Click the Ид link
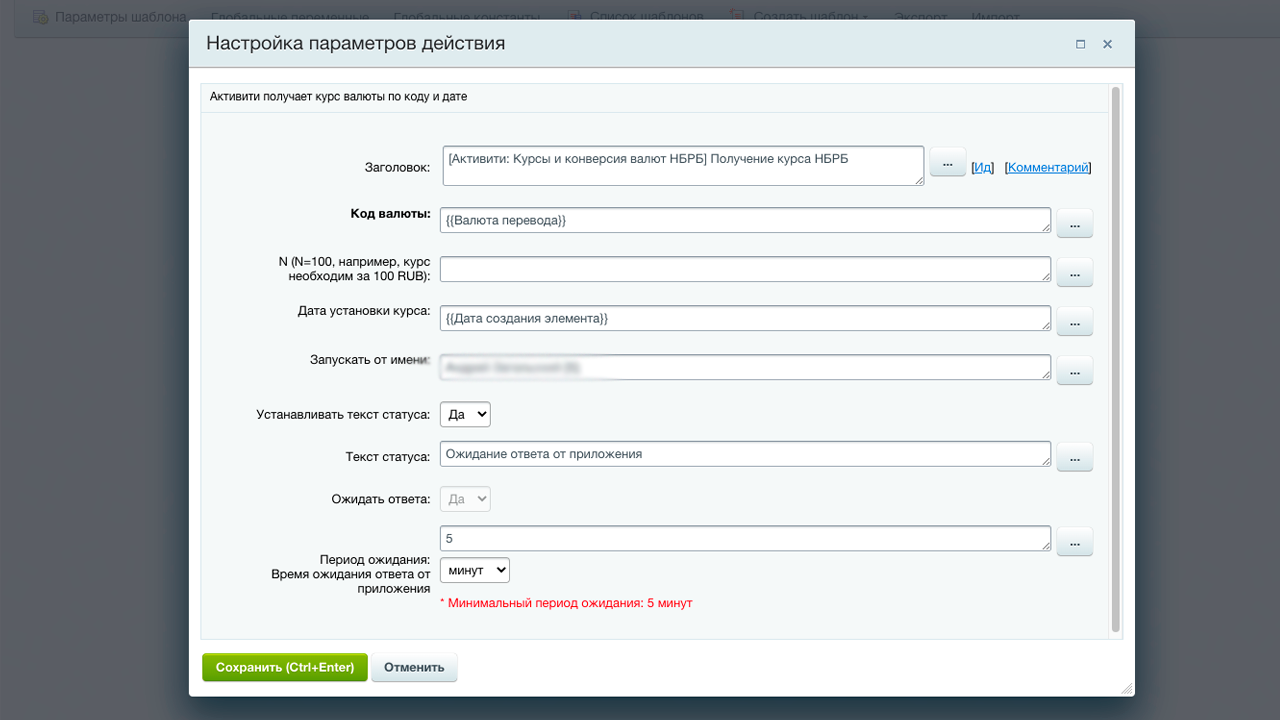The width and height of the screenshot is (1280, 720). coord(983,168)
